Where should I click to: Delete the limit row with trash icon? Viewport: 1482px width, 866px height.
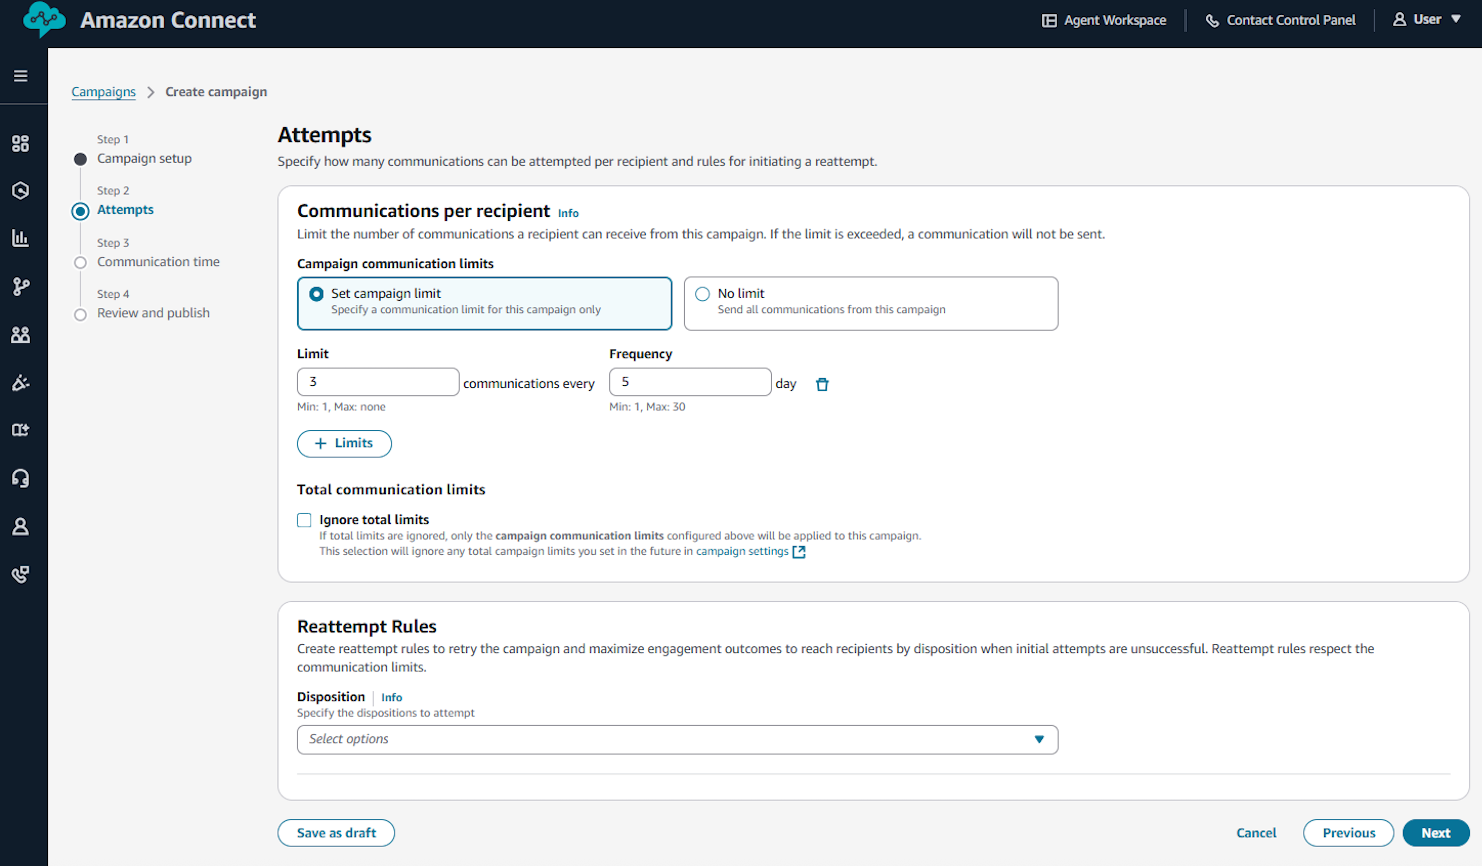[x=822, y=384]
